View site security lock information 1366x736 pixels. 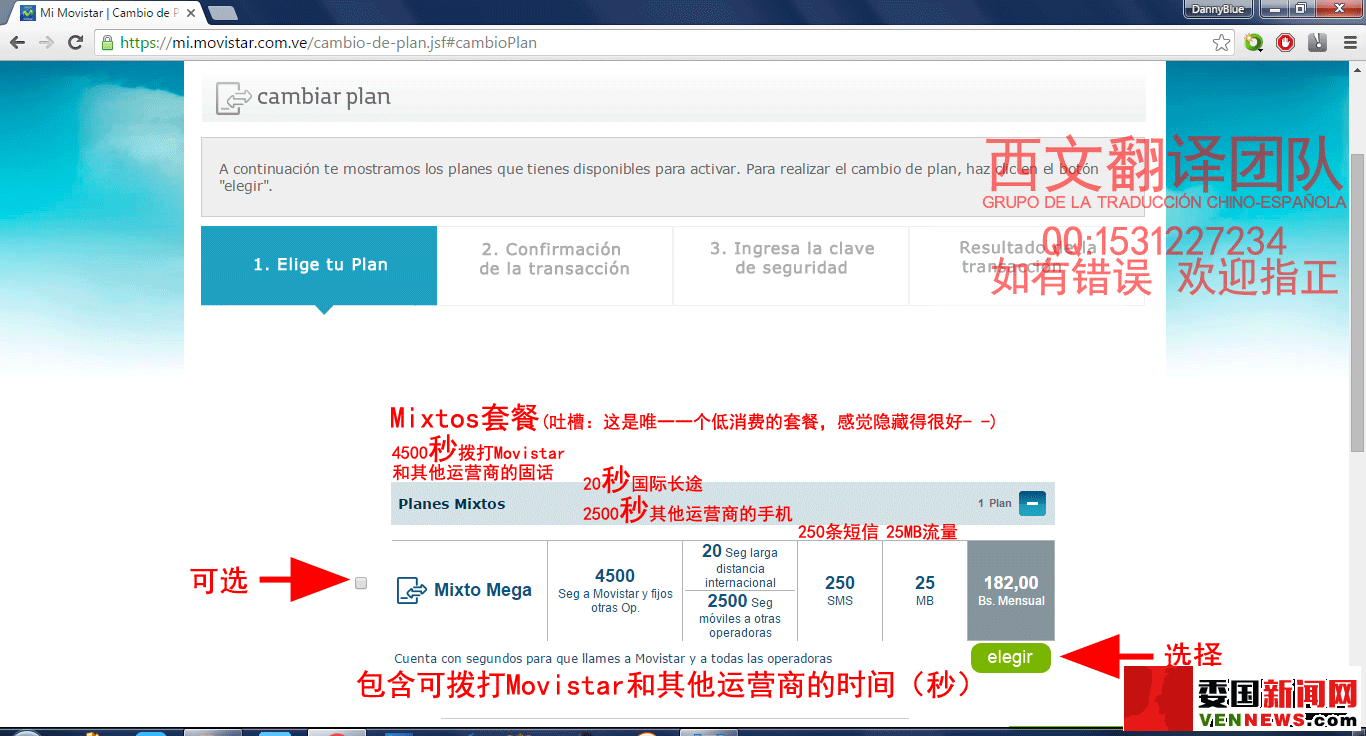click(x=107, y=43)
